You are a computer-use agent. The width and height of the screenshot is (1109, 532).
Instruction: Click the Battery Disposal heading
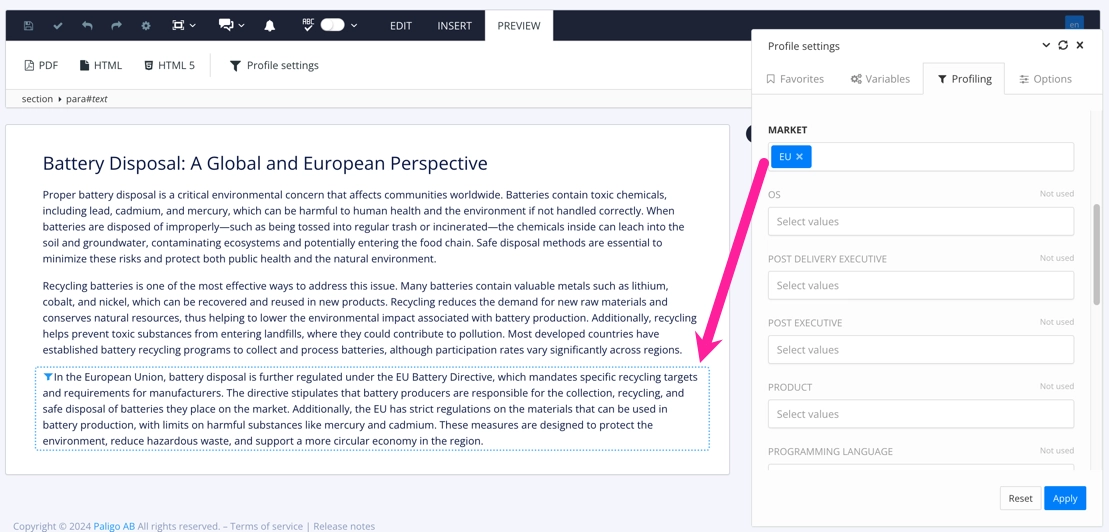click(265, 163)
